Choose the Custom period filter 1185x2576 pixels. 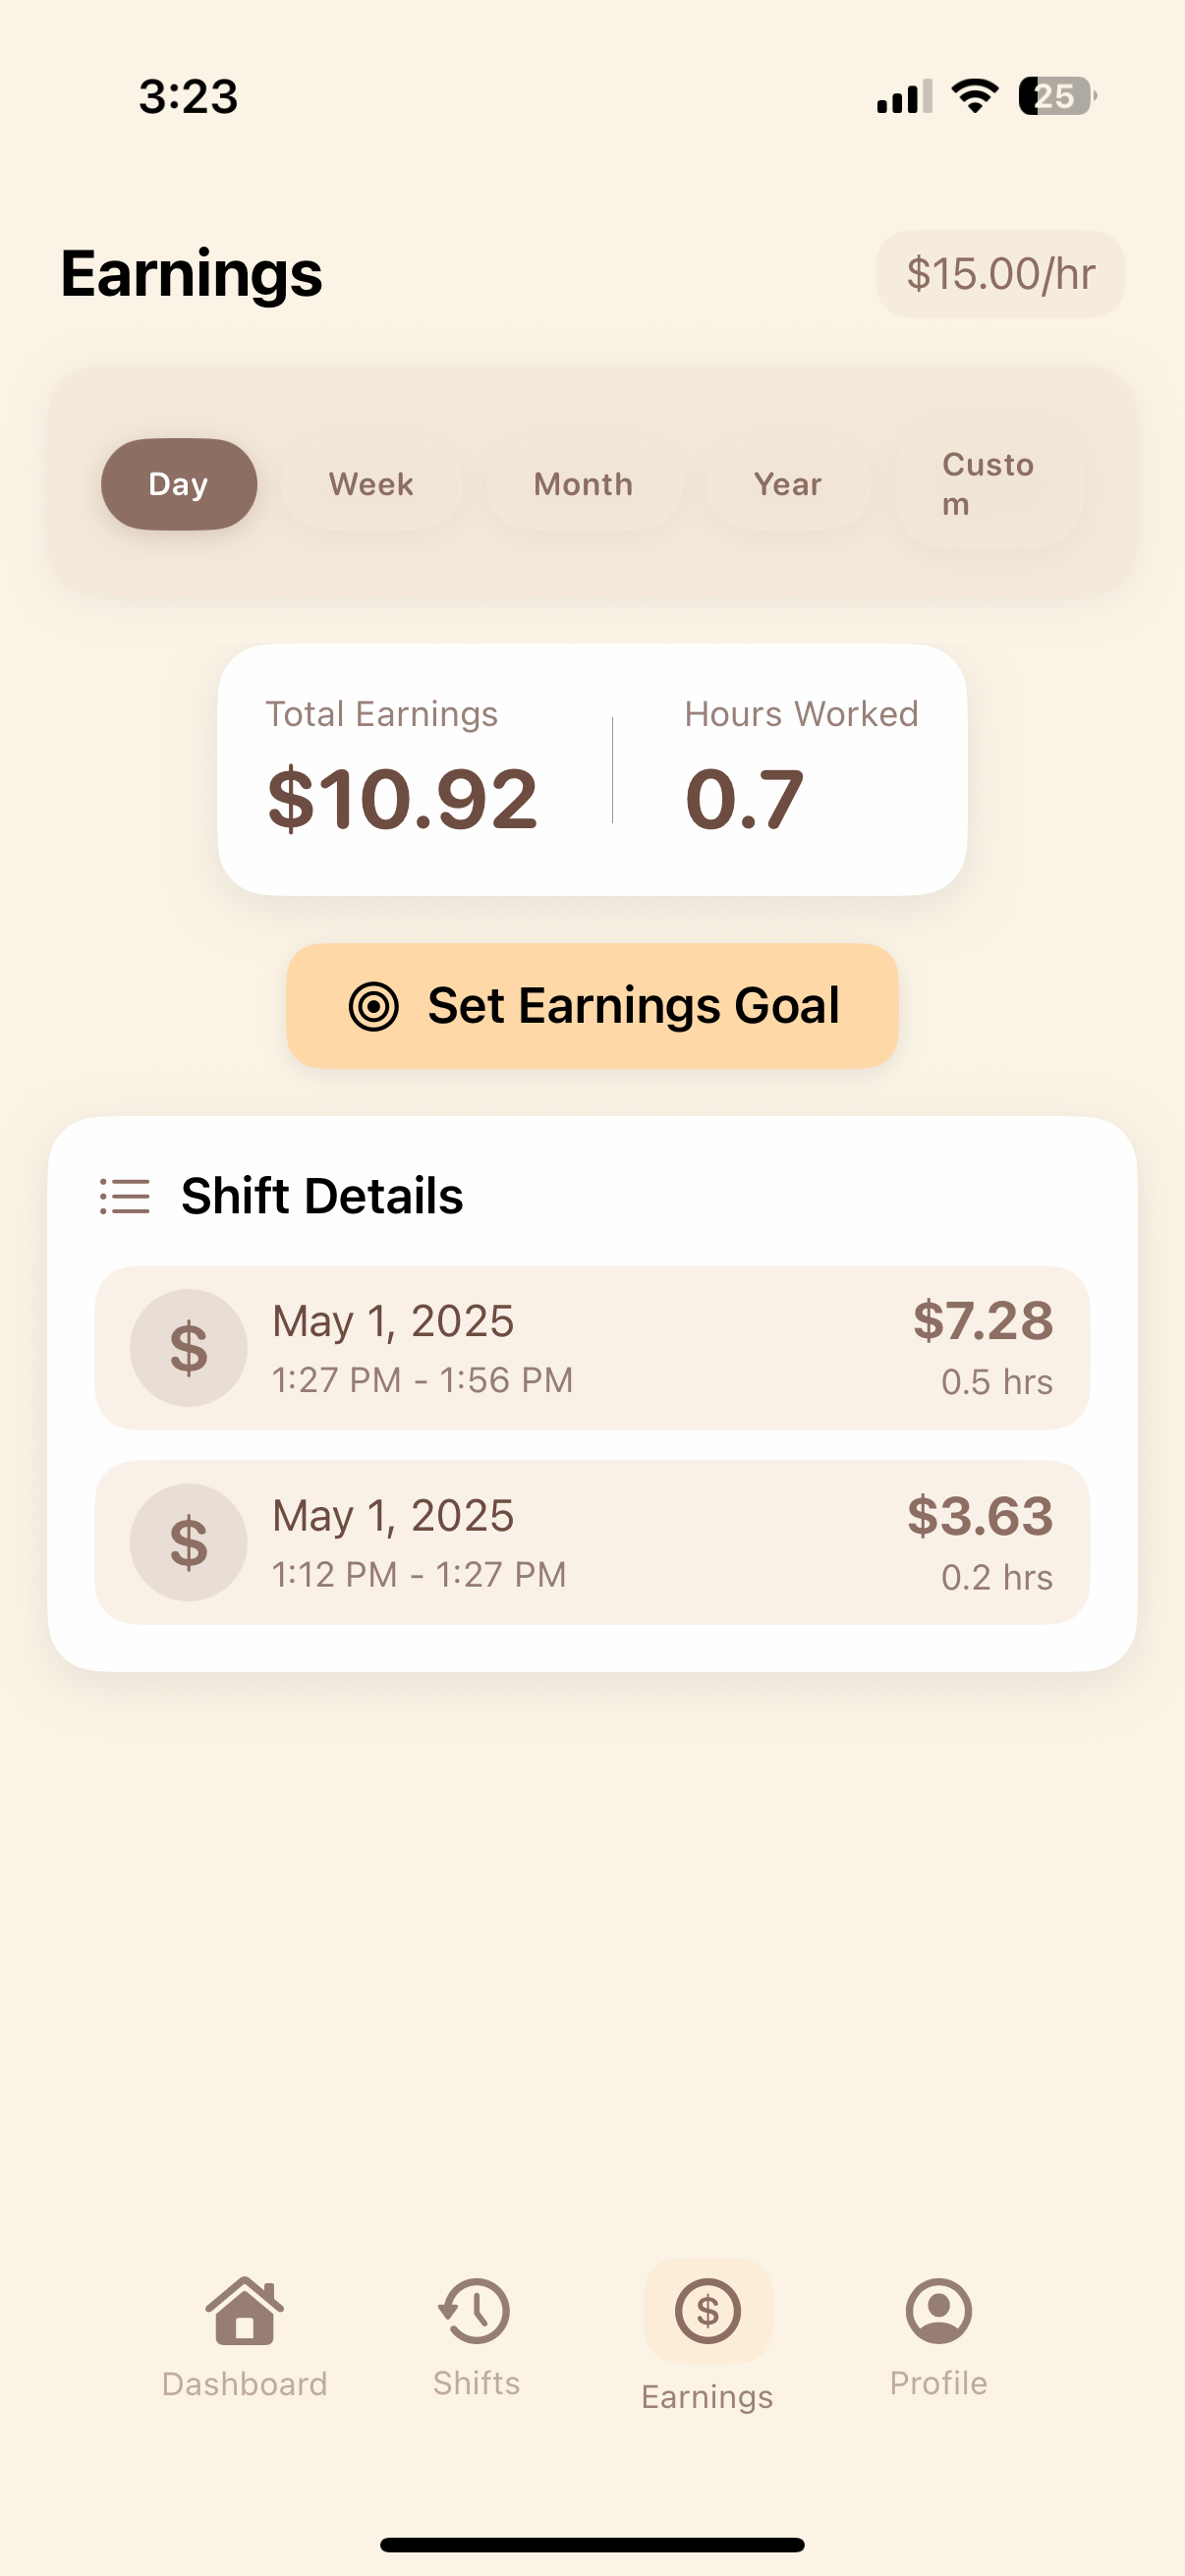pyautogui.click(x=989, y=484)
